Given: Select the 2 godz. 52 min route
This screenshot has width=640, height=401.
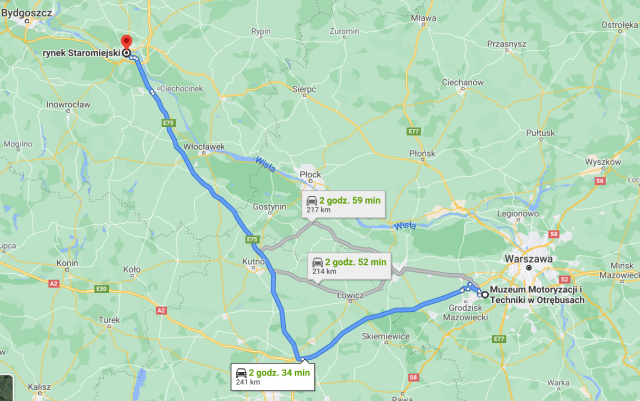Looking at the screenshot, I should (x=349, y=266).
